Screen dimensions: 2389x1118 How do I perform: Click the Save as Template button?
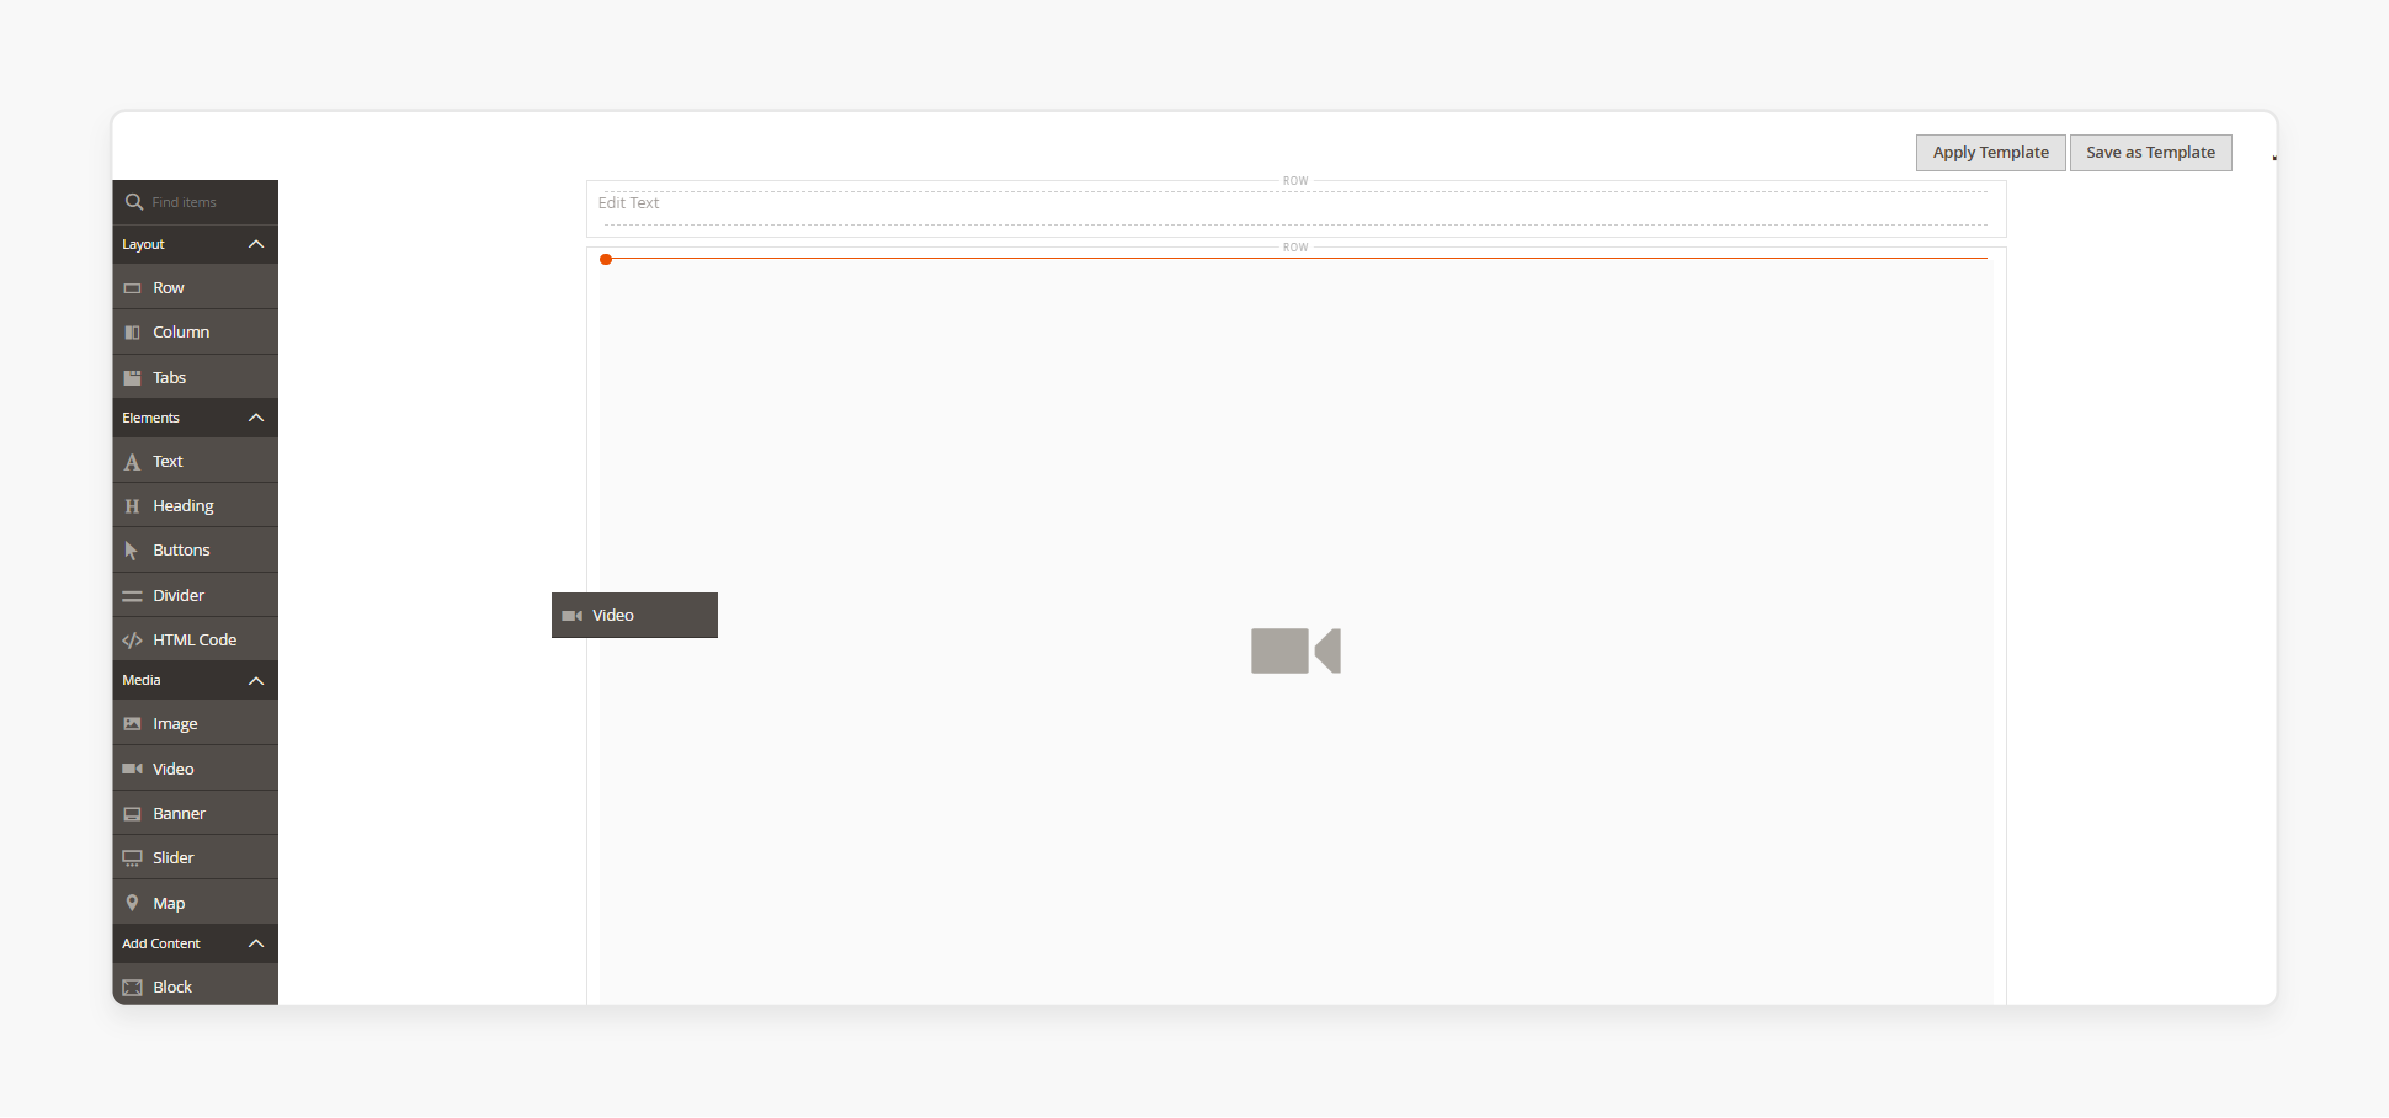pos(2150,151)
